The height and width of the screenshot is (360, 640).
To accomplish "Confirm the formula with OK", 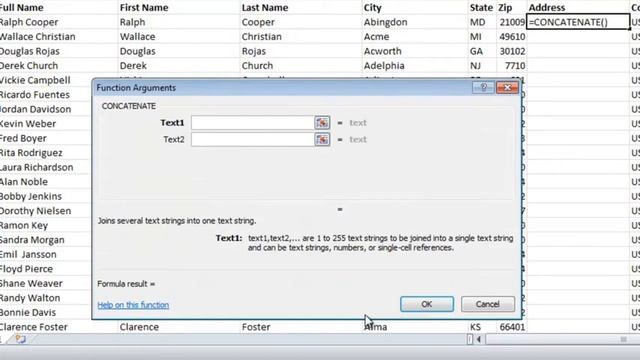I will (x=427, y=304).
